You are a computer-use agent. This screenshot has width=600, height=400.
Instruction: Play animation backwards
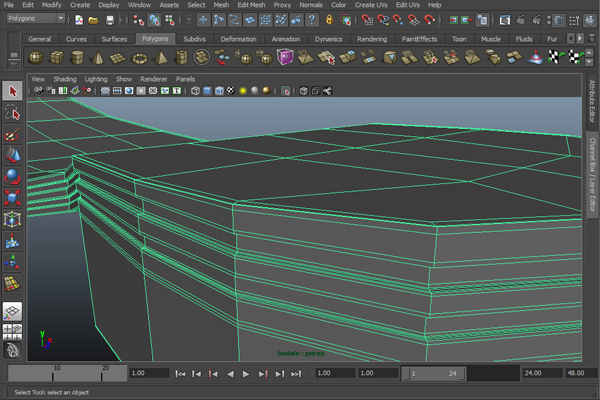(230, 374)
